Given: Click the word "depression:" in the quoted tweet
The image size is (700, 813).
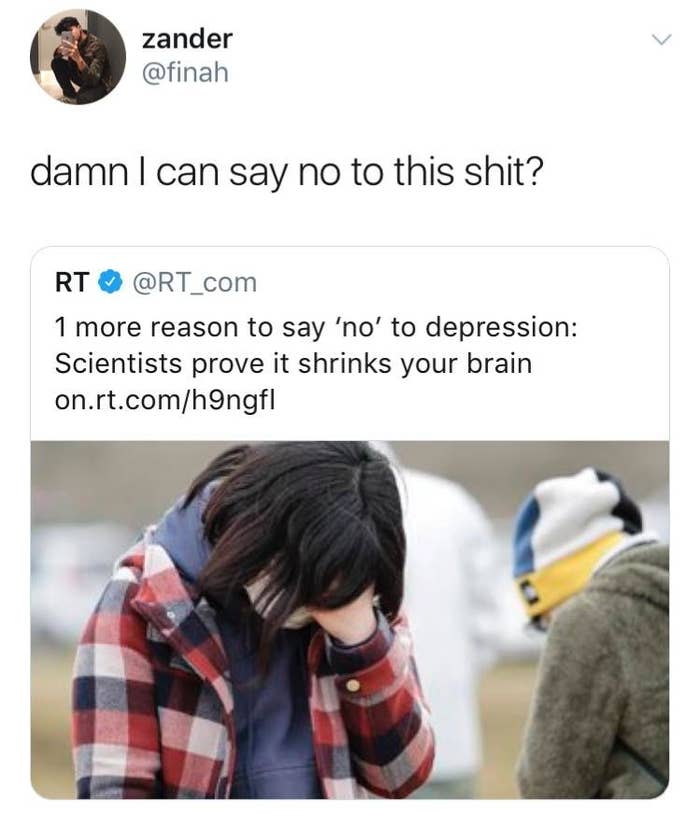Looking at the screenshot, I should click(x=501, y=329).
